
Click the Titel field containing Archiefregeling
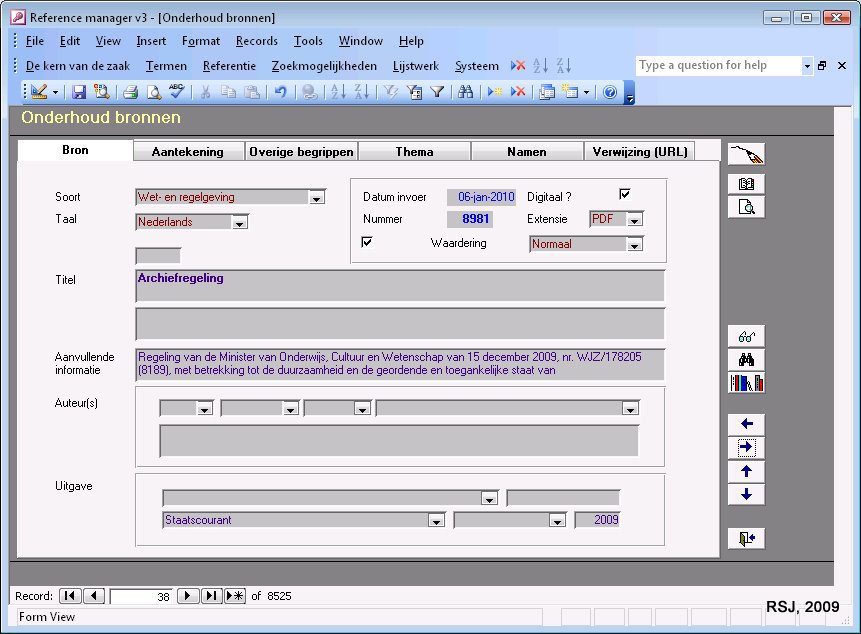coord(400,286)
